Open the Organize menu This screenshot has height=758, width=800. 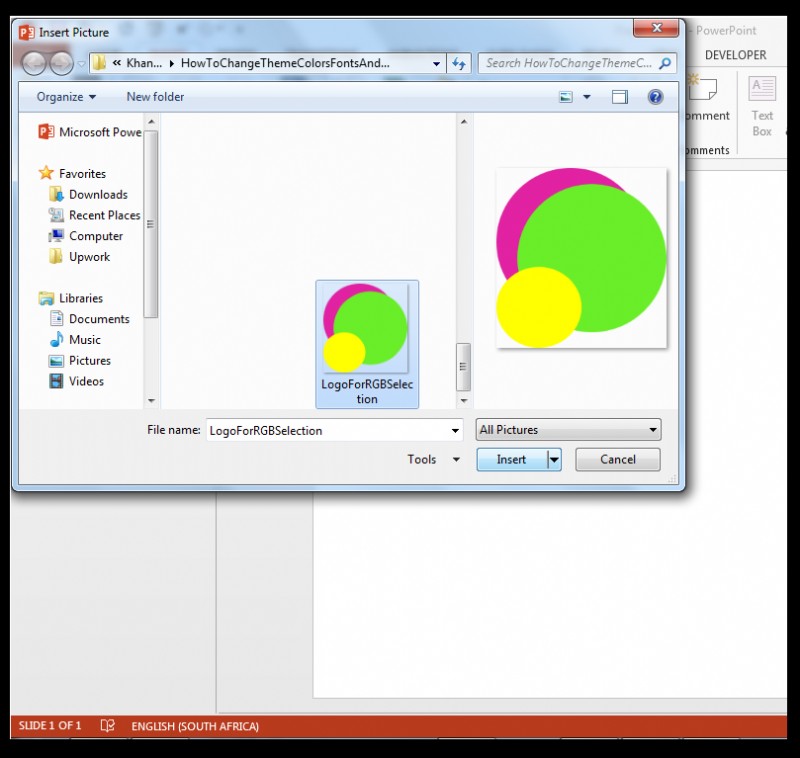(x=62, y=97)
